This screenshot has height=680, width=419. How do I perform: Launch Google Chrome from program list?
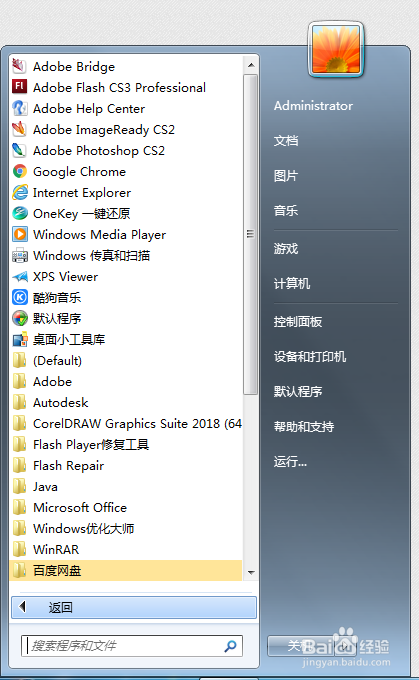click(125, 172)
